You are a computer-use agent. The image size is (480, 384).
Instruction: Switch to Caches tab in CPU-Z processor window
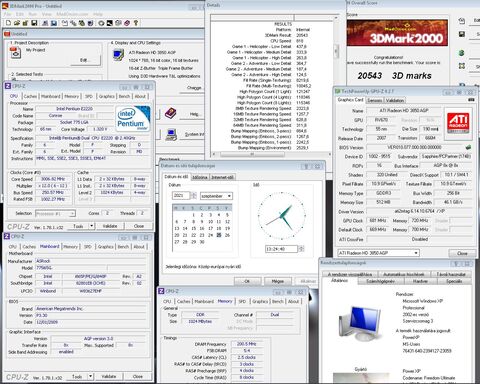[x=30, y=96]
